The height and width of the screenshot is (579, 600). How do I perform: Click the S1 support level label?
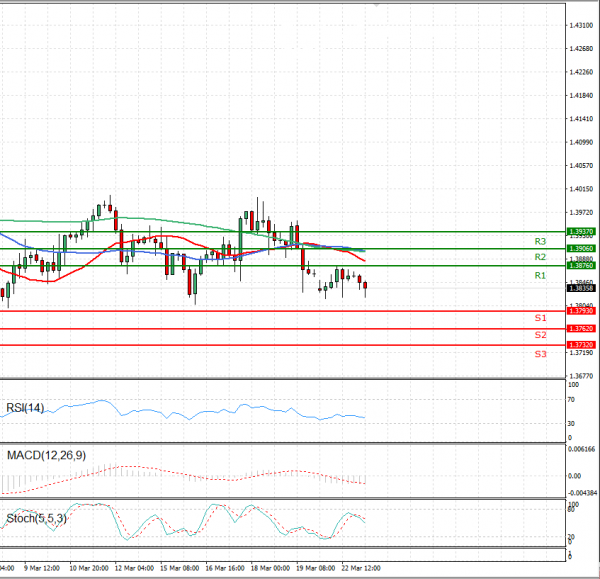coord(539,318)
